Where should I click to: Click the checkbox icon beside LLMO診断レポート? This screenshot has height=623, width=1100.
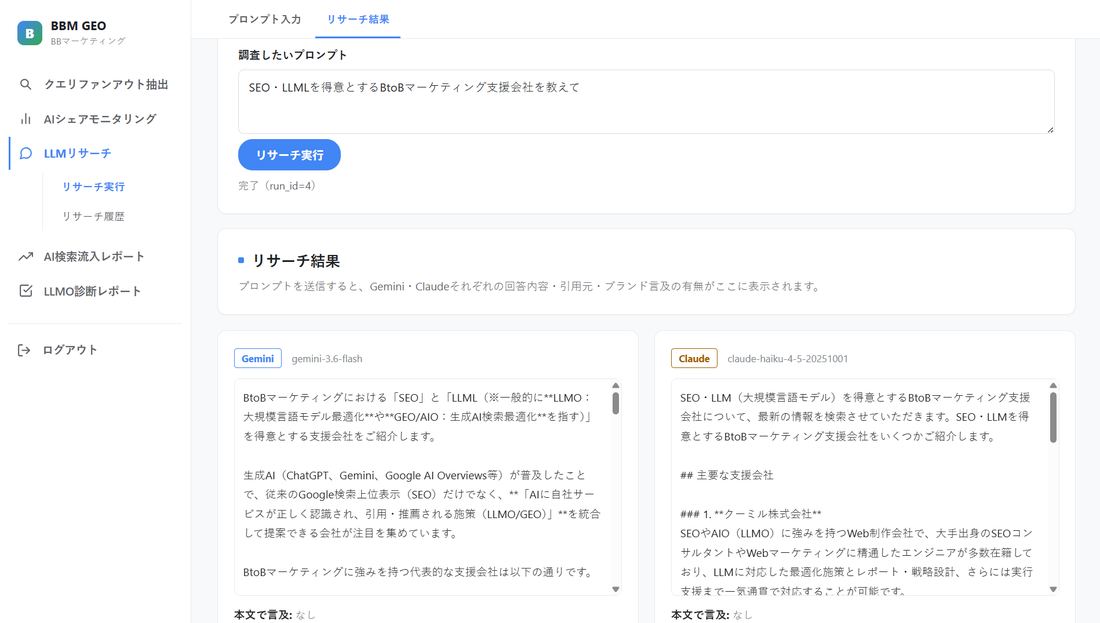click(x=25, y=290)
